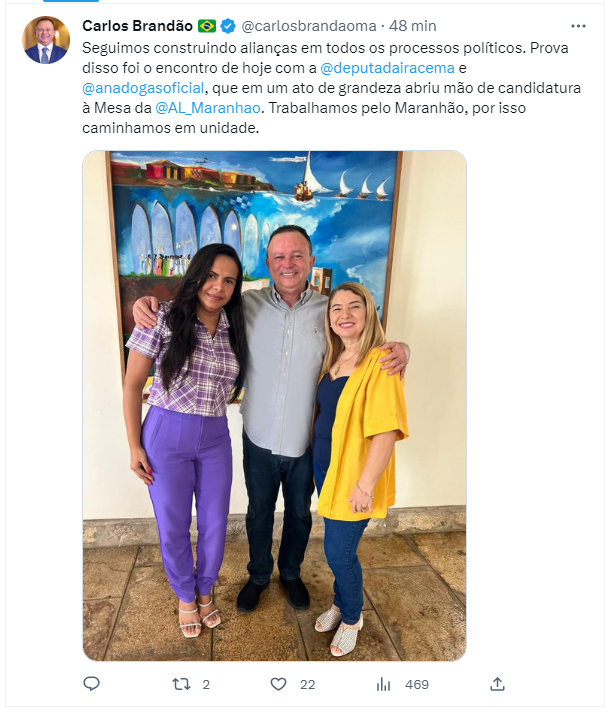
Task: Retweet this post via the arrows icon
Action: tap(182, 685)
